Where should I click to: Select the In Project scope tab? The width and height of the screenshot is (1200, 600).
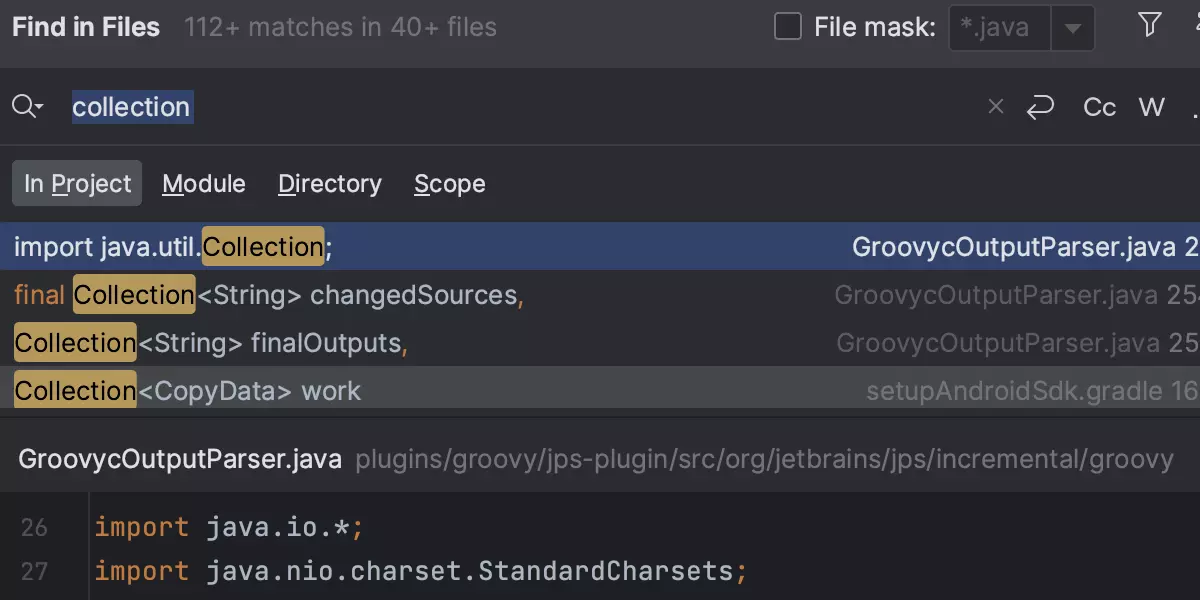click(x=77, y=184)
